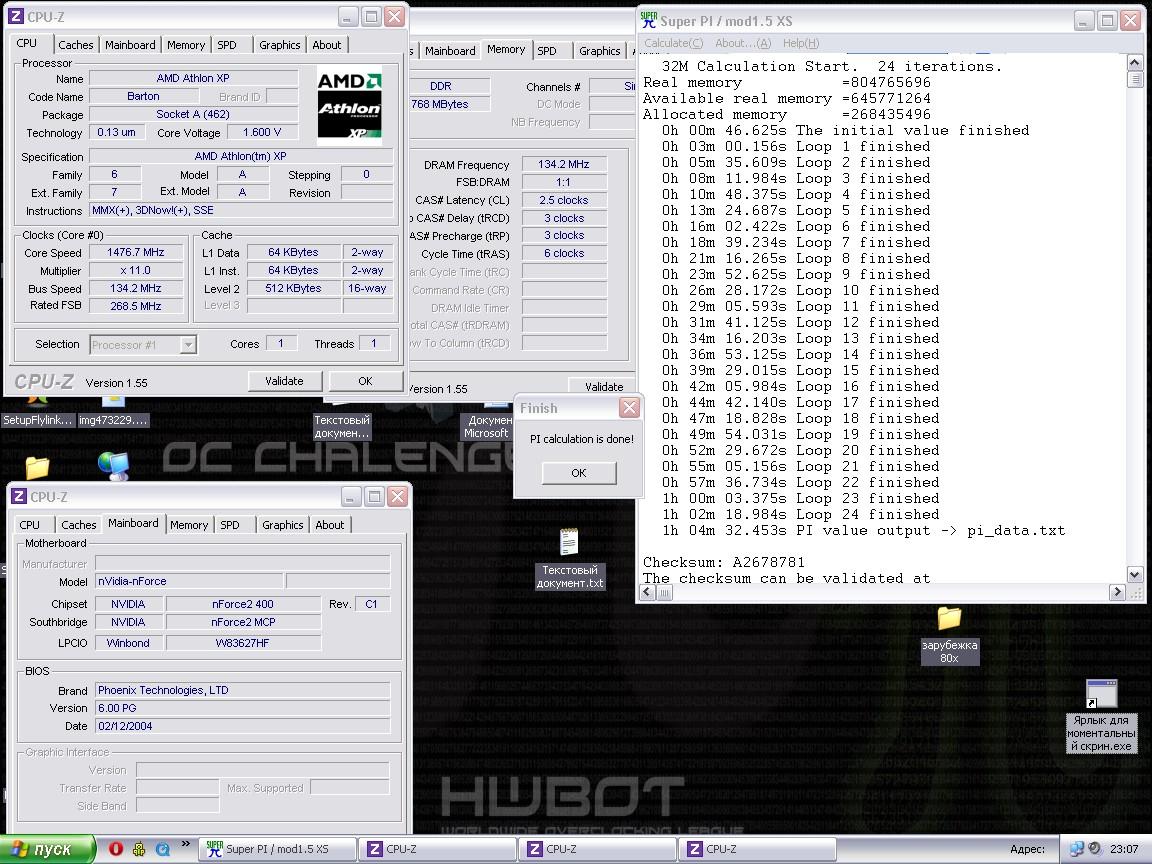This screenshot has width=1152, height=864.
Task: Open Calculate menu in Super PI
Action: tap(674, 43)
